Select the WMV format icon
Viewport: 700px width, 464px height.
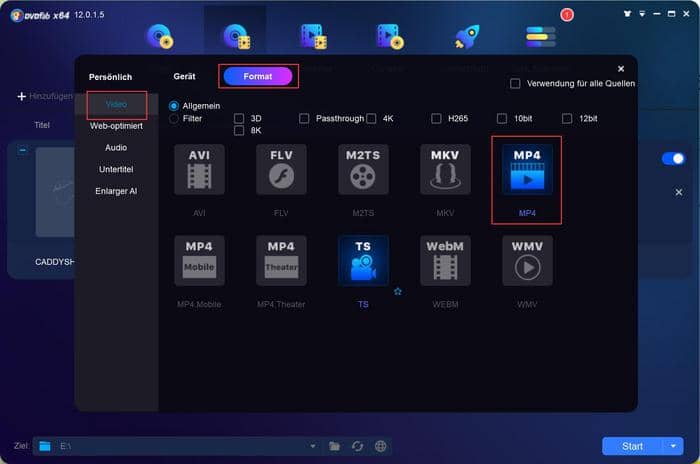coord(527,260)
